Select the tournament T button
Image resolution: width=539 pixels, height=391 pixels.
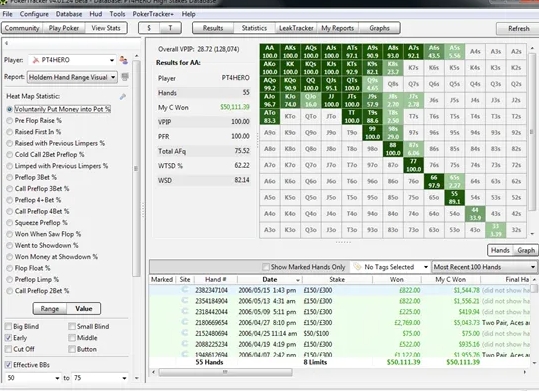pos(170,28)
